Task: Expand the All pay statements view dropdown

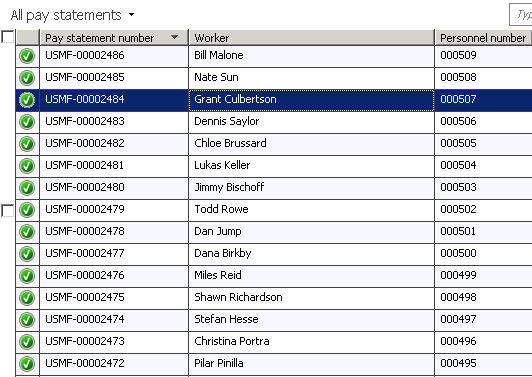Action: click(x=131, y=15)
